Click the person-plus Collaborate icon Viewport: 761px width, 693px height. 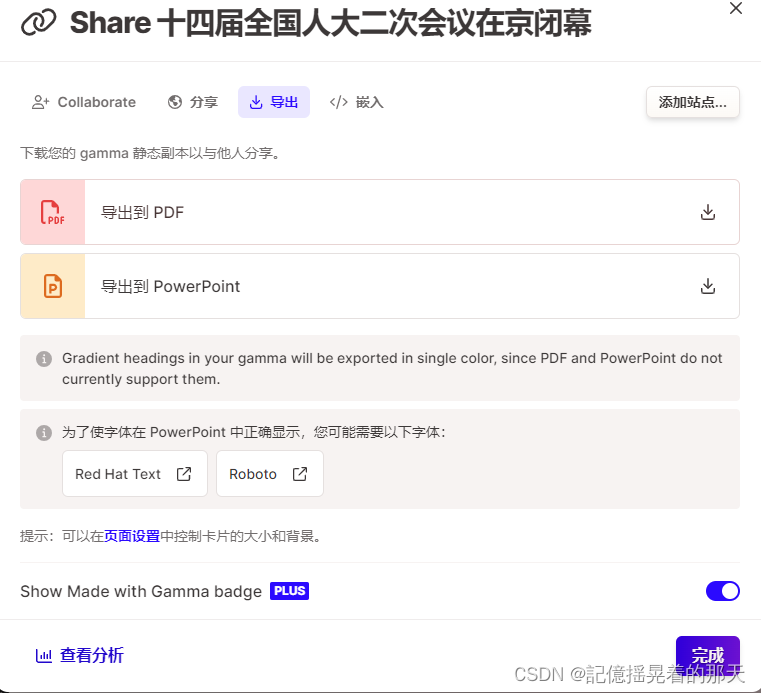click(x=41, y=102)
